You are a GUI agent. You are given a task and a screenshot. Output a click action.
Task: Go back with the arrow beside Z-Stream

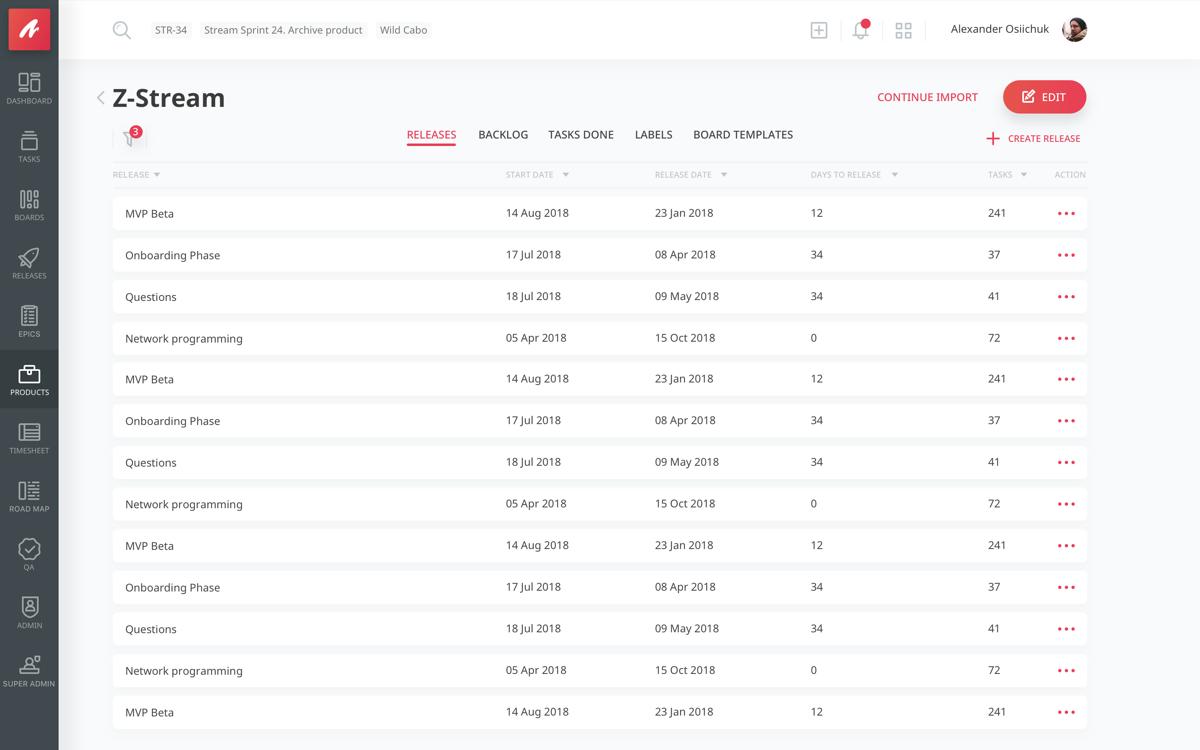tap(101, 97)
